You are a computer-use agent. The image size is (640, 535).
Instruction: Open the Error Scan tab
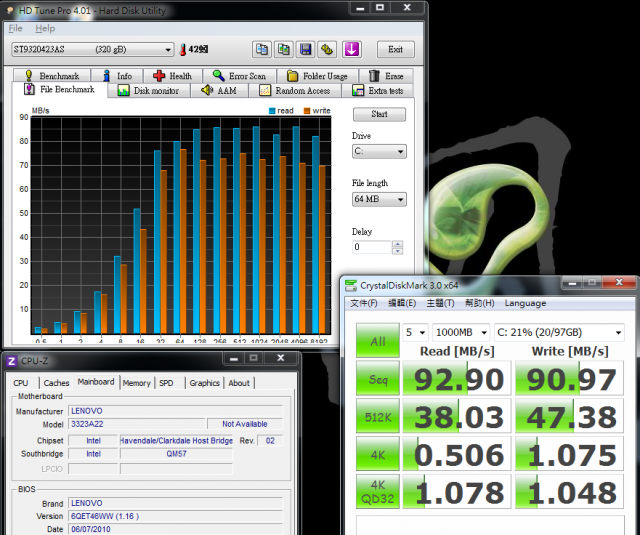(240, 76)
